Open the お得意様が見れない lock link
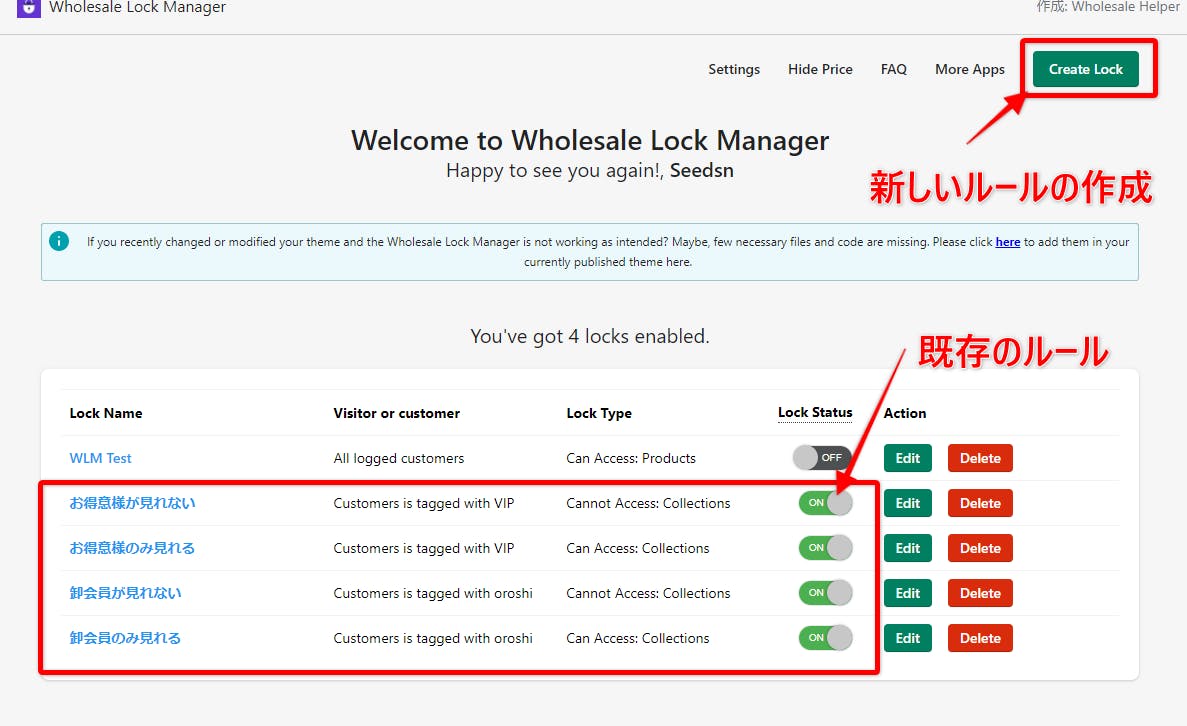Image resolution: width=1187 pixels, height=726 pixels. pos(132,503)
